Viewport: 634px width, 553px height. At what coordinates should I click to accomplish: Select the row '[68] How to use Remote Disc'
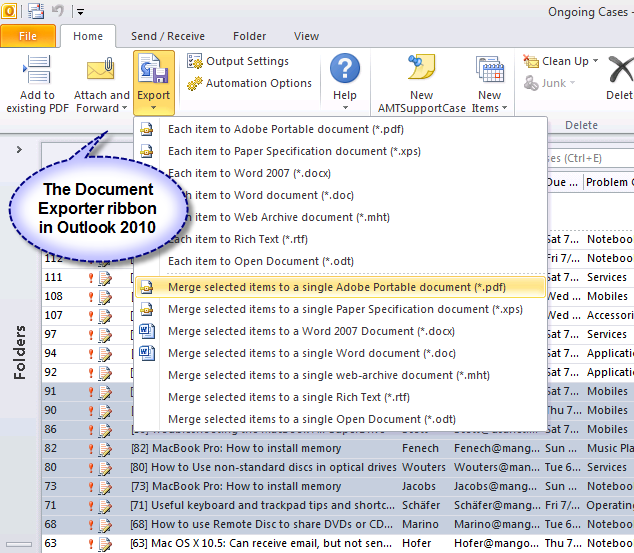tap(338, 525)
